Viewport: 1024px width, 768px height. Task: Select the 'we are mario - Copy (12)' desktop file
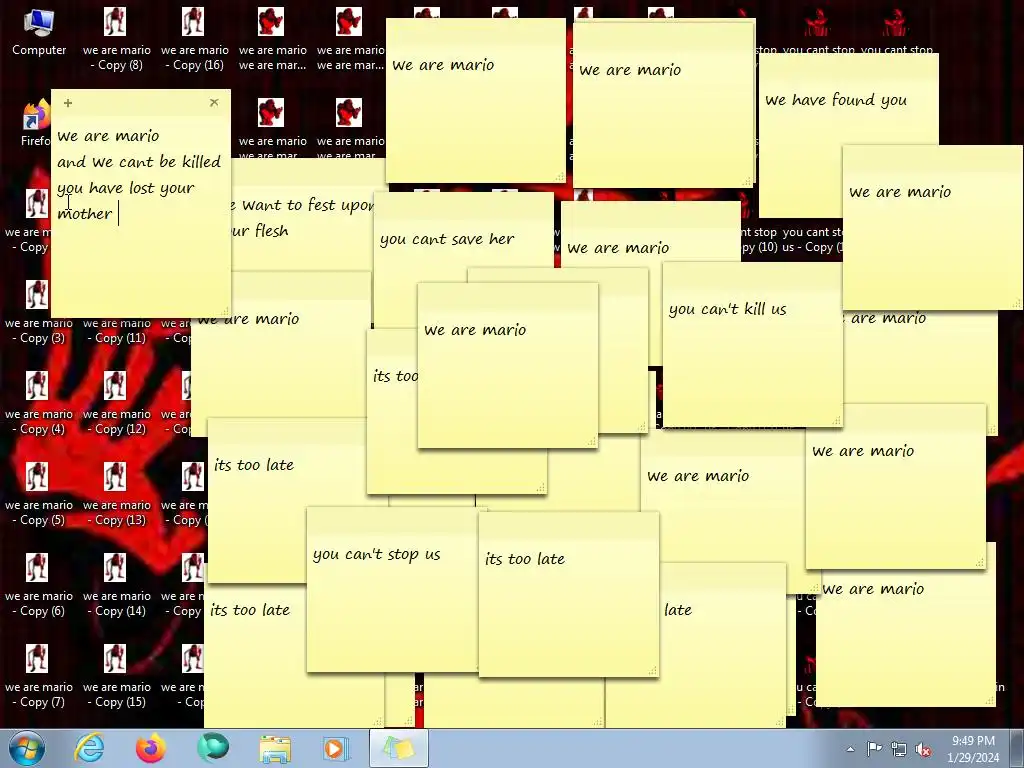116,404
